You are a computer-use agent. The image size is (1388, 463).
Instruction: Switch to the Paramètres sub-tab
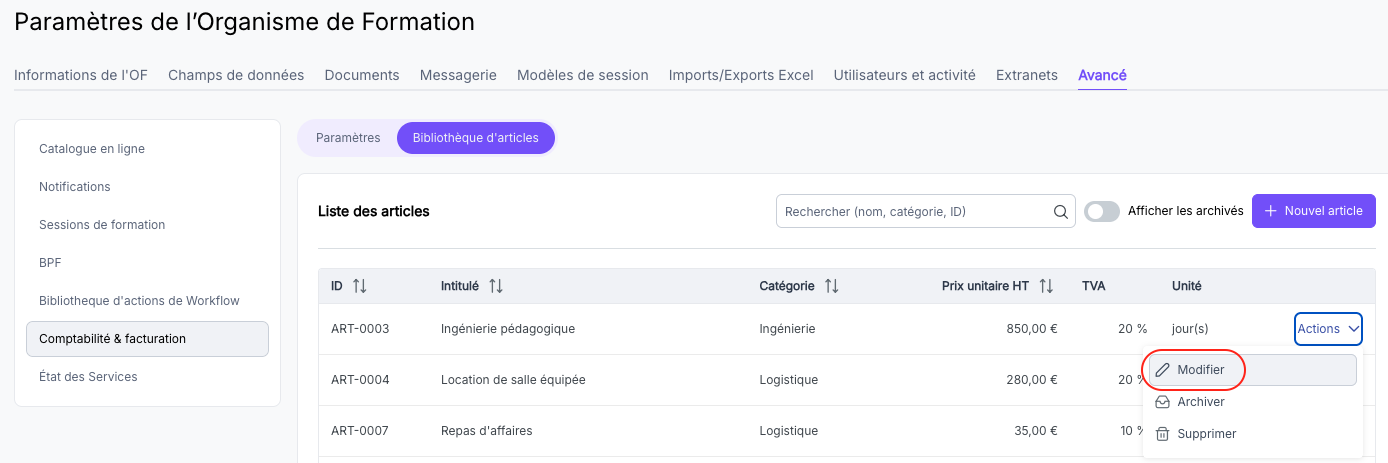tap(348, 138)
